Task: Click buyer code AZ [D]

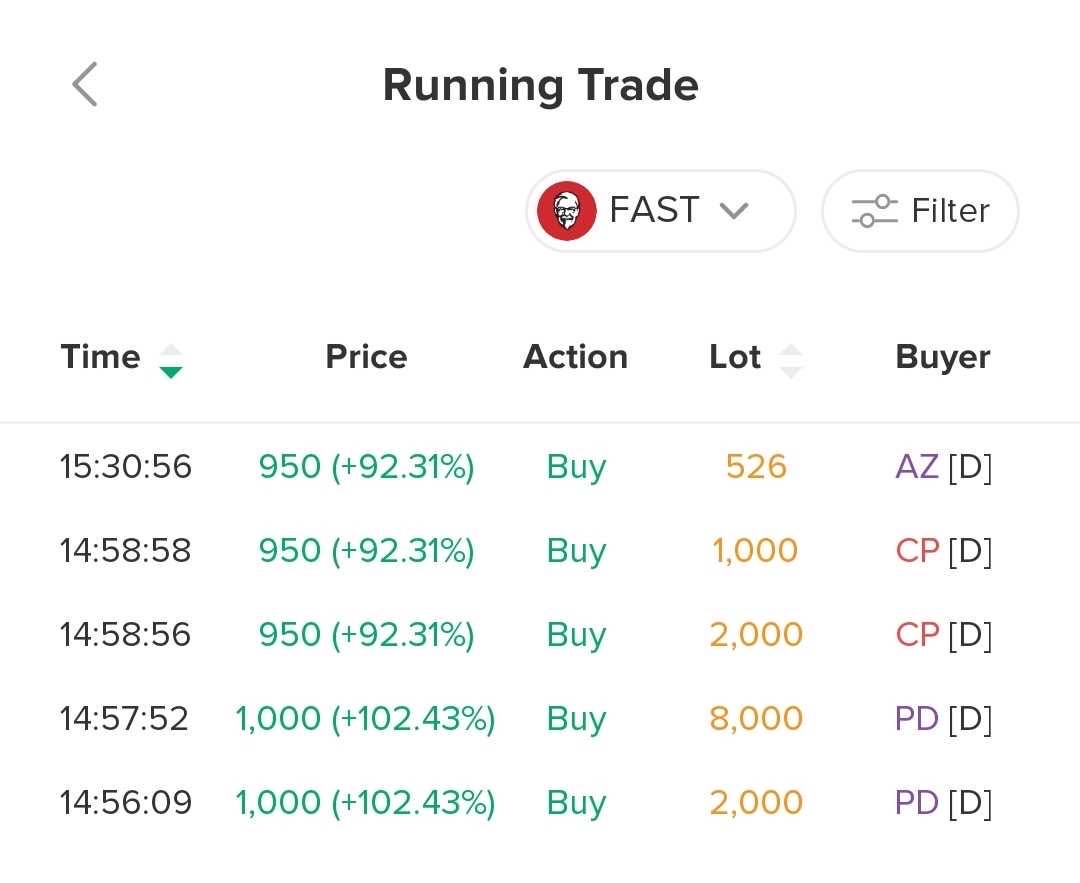Action: [943, 467]
